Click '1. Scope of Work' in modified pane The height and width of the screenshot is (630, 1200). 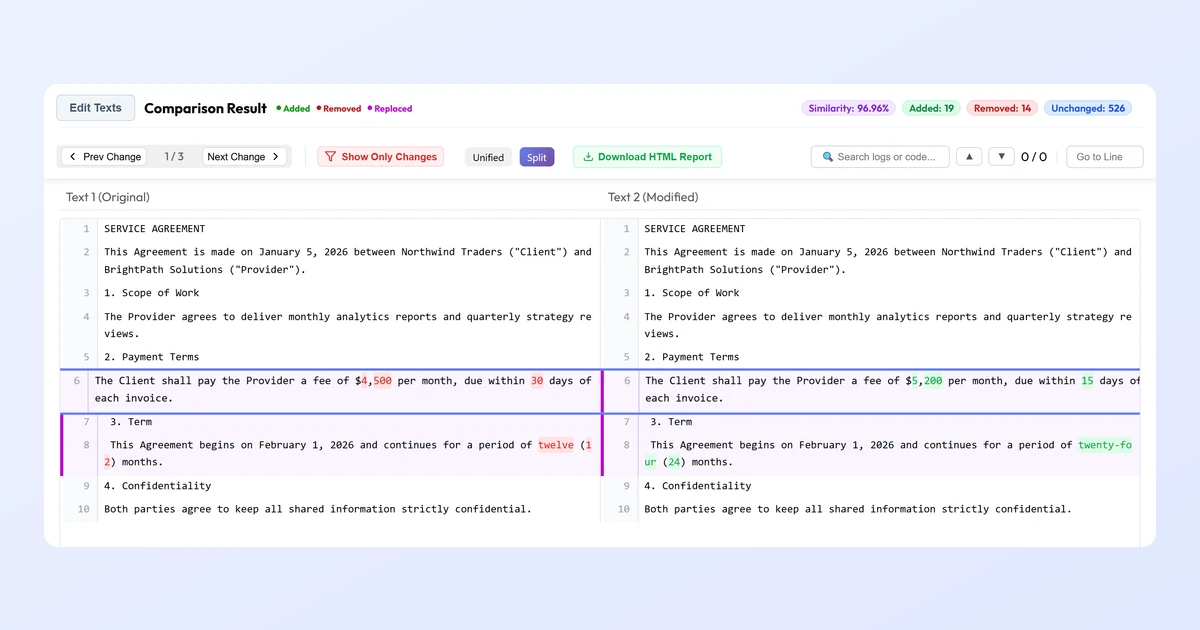coord(692,293)
